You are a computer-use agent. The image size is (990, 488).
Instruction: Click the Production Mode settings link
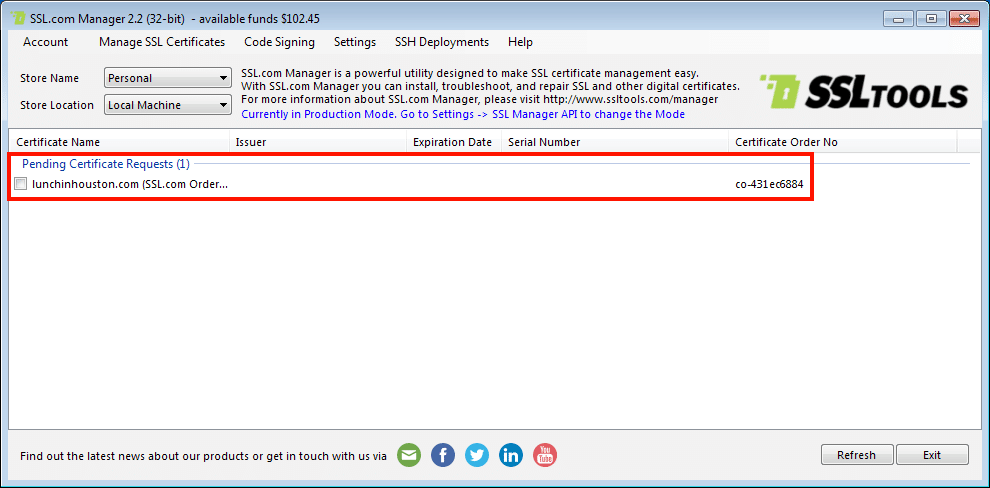[463, 114]
